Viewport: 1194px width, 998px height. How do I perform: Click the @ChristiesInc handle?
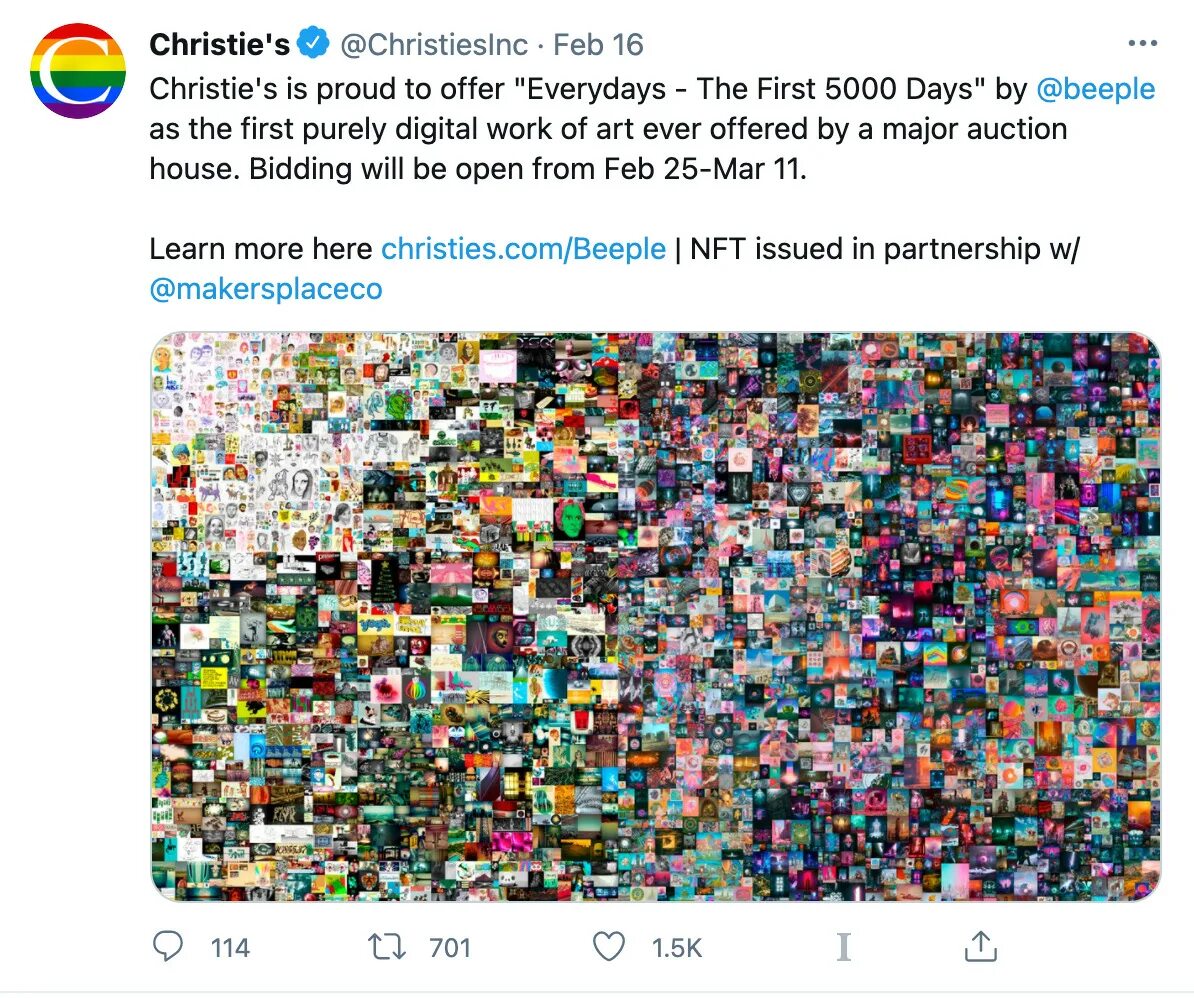pyautogui.click(x=433, y=45)
